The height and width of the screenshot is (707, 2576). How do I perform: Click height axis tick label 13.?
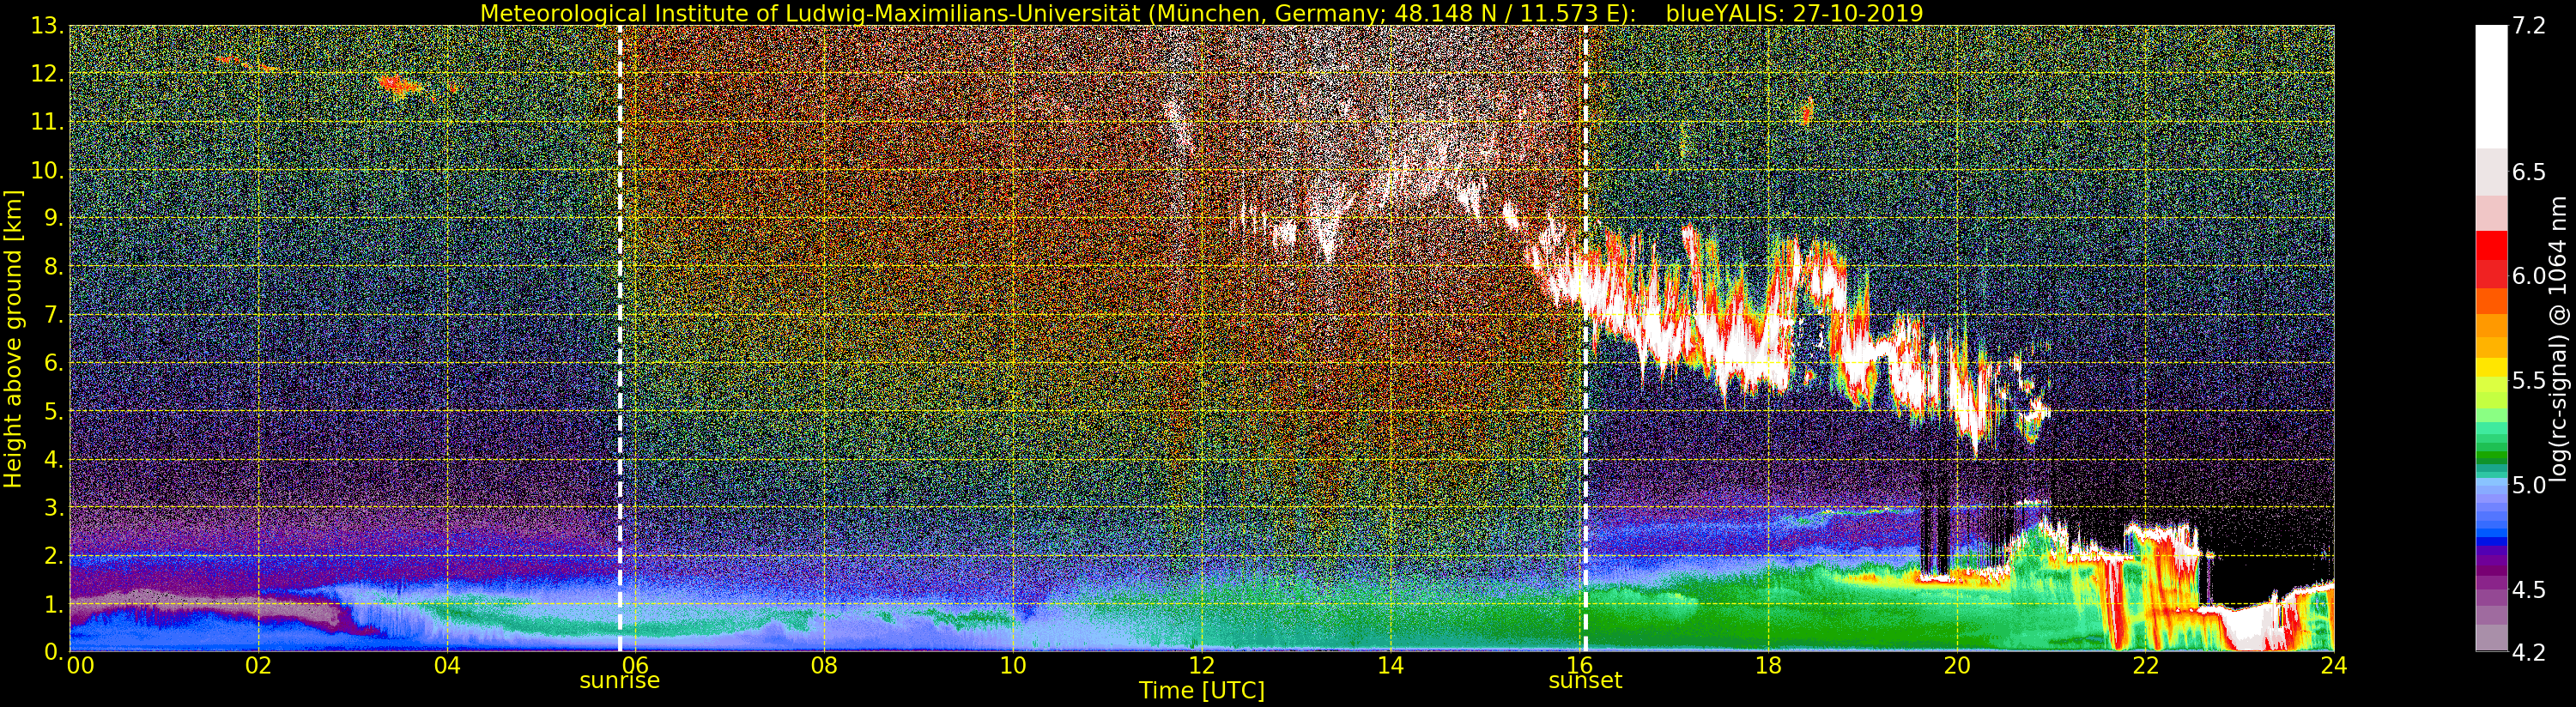47,26
